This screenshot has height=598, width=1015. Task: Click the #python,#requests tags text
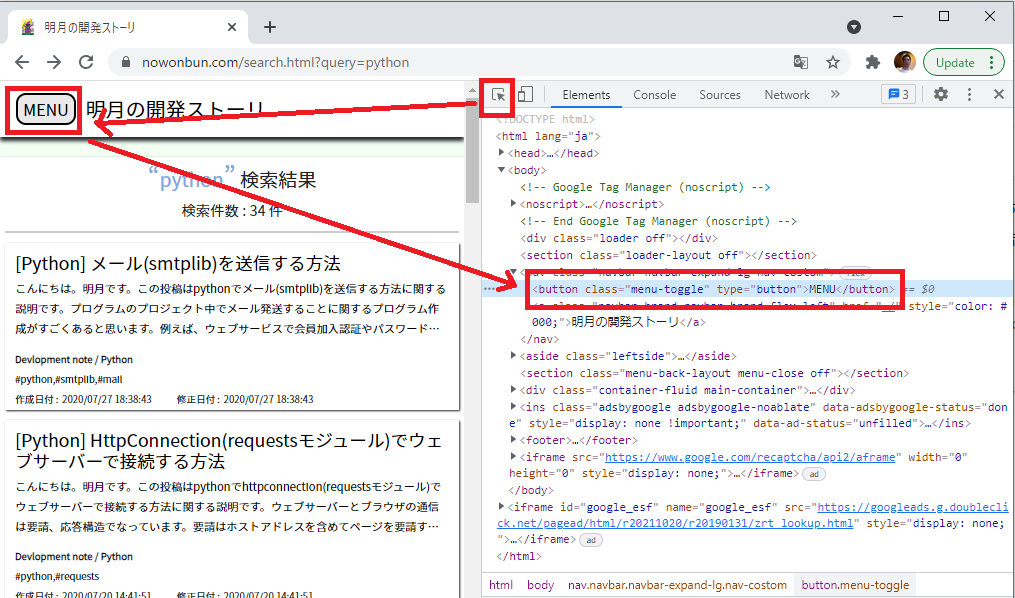[57, 576]
